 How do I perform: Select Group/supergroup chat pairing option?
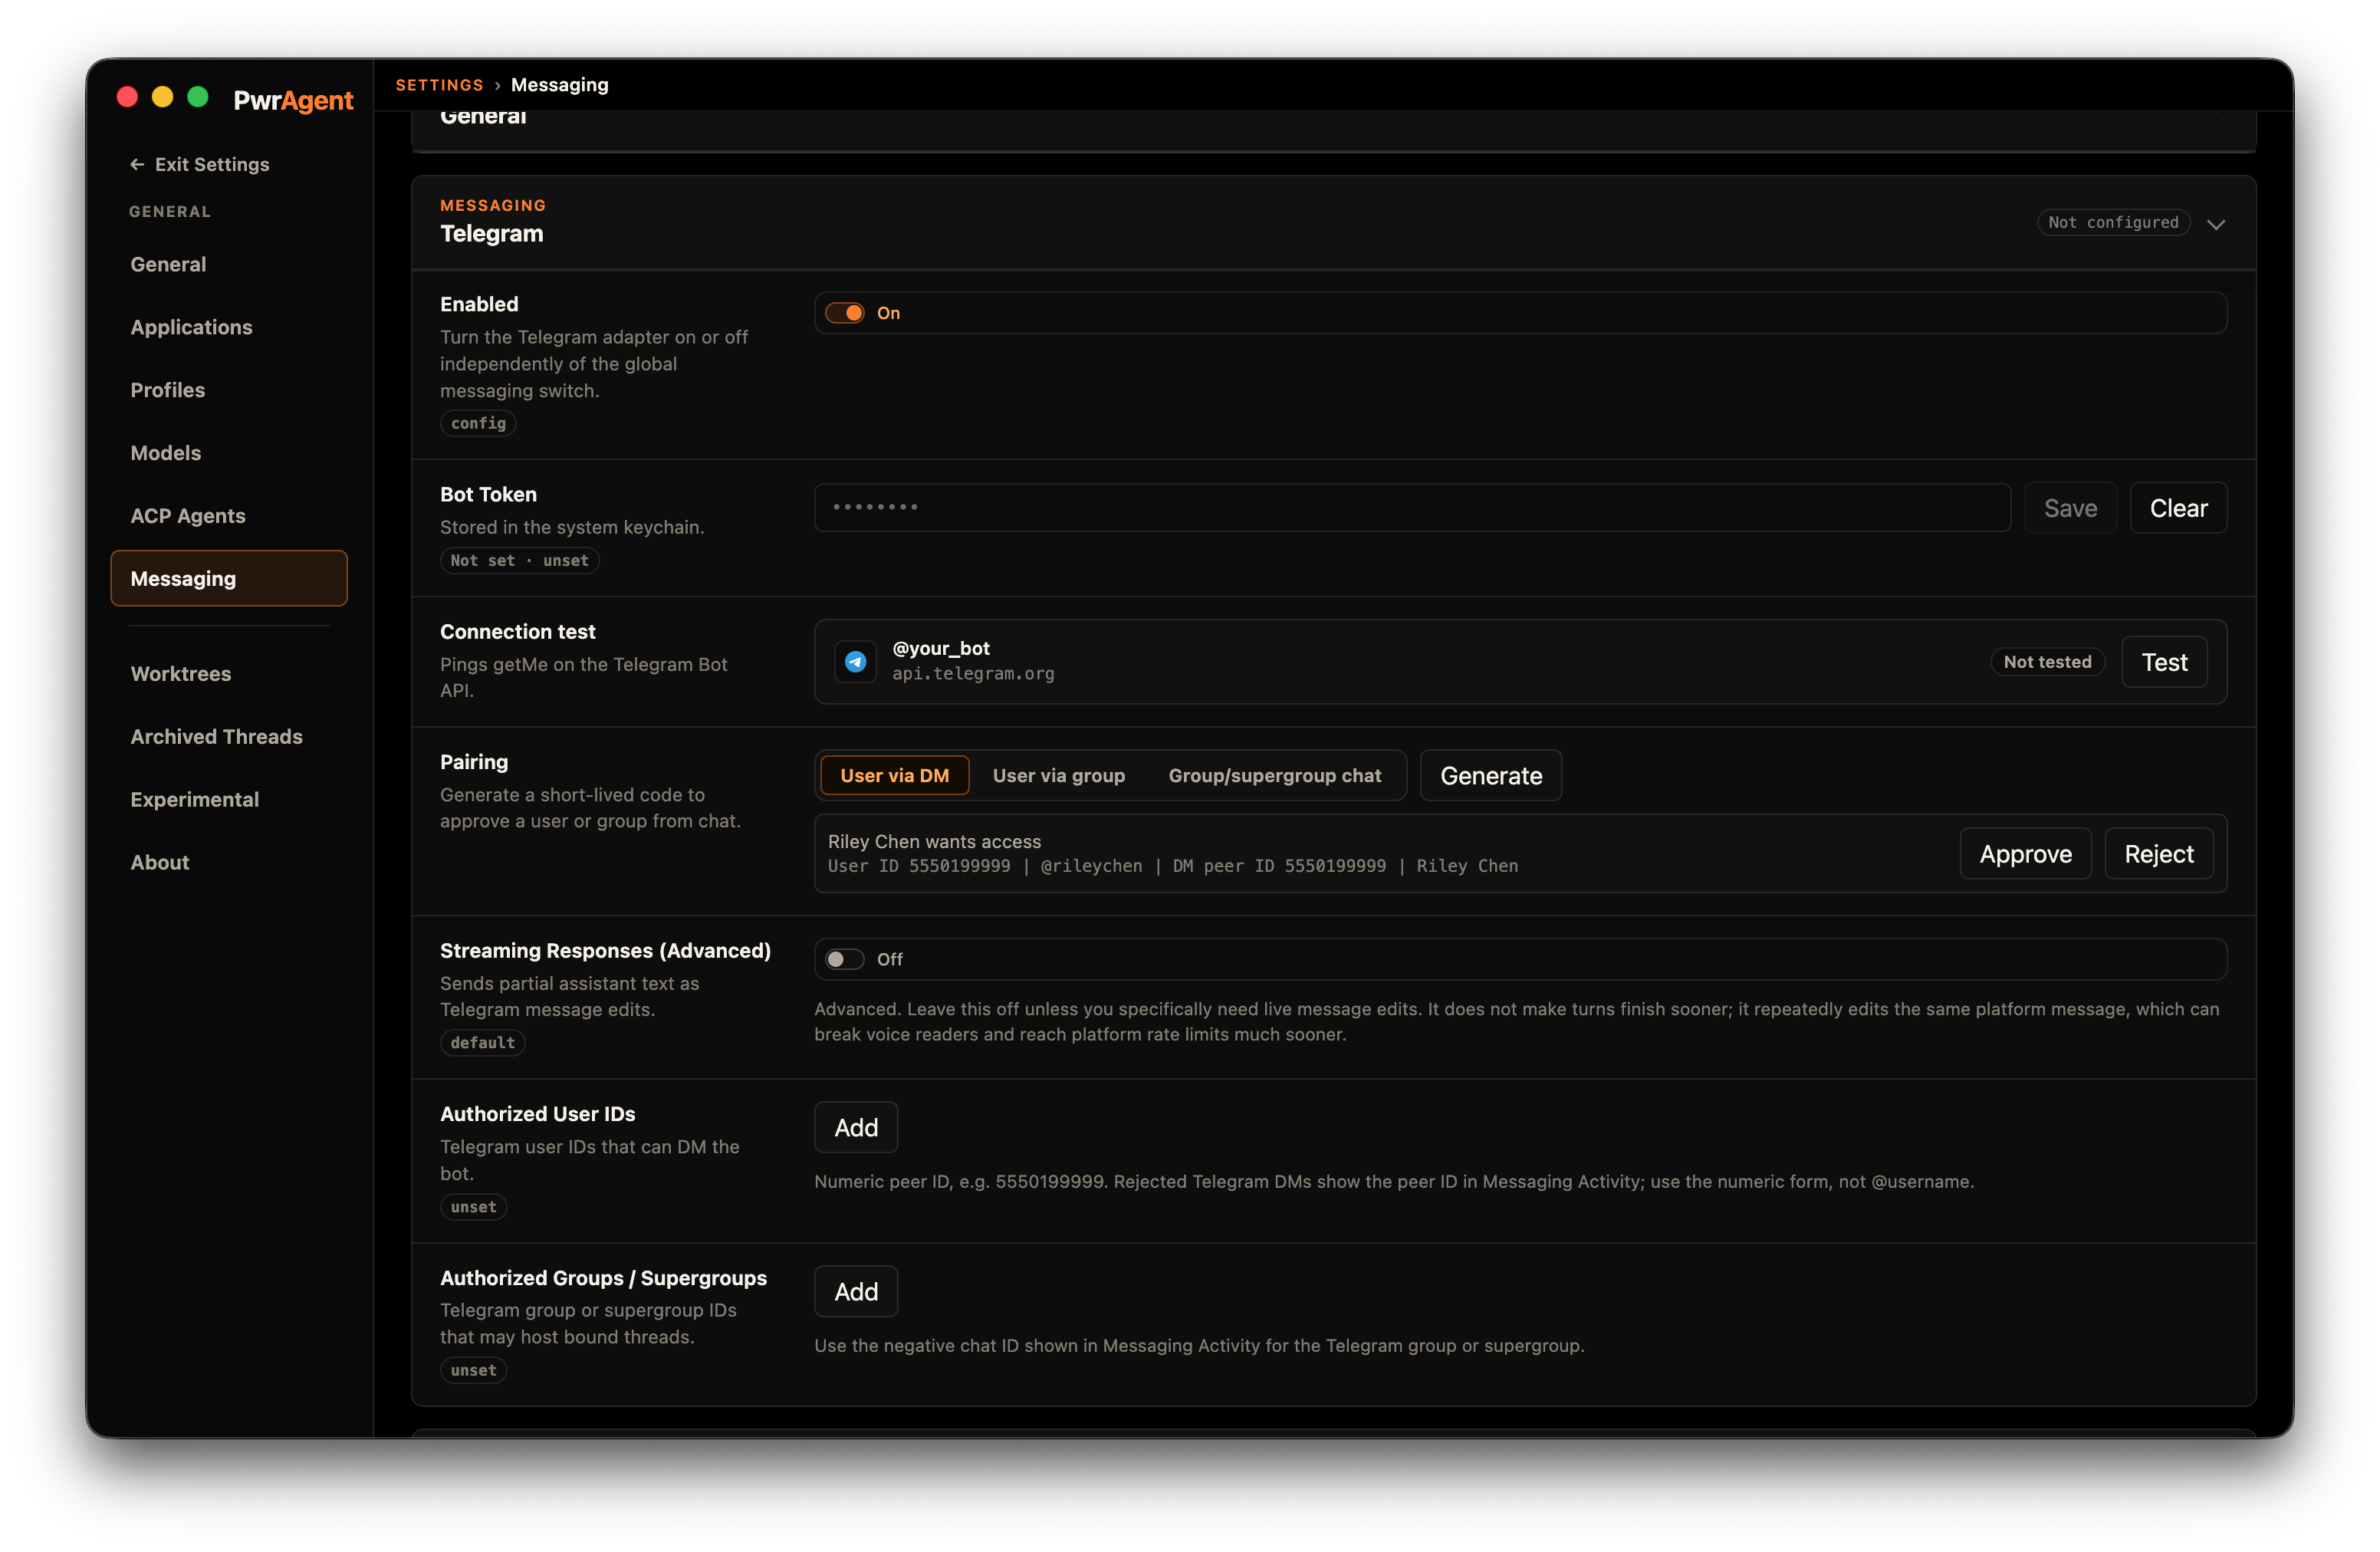(x=1274, y=775)
